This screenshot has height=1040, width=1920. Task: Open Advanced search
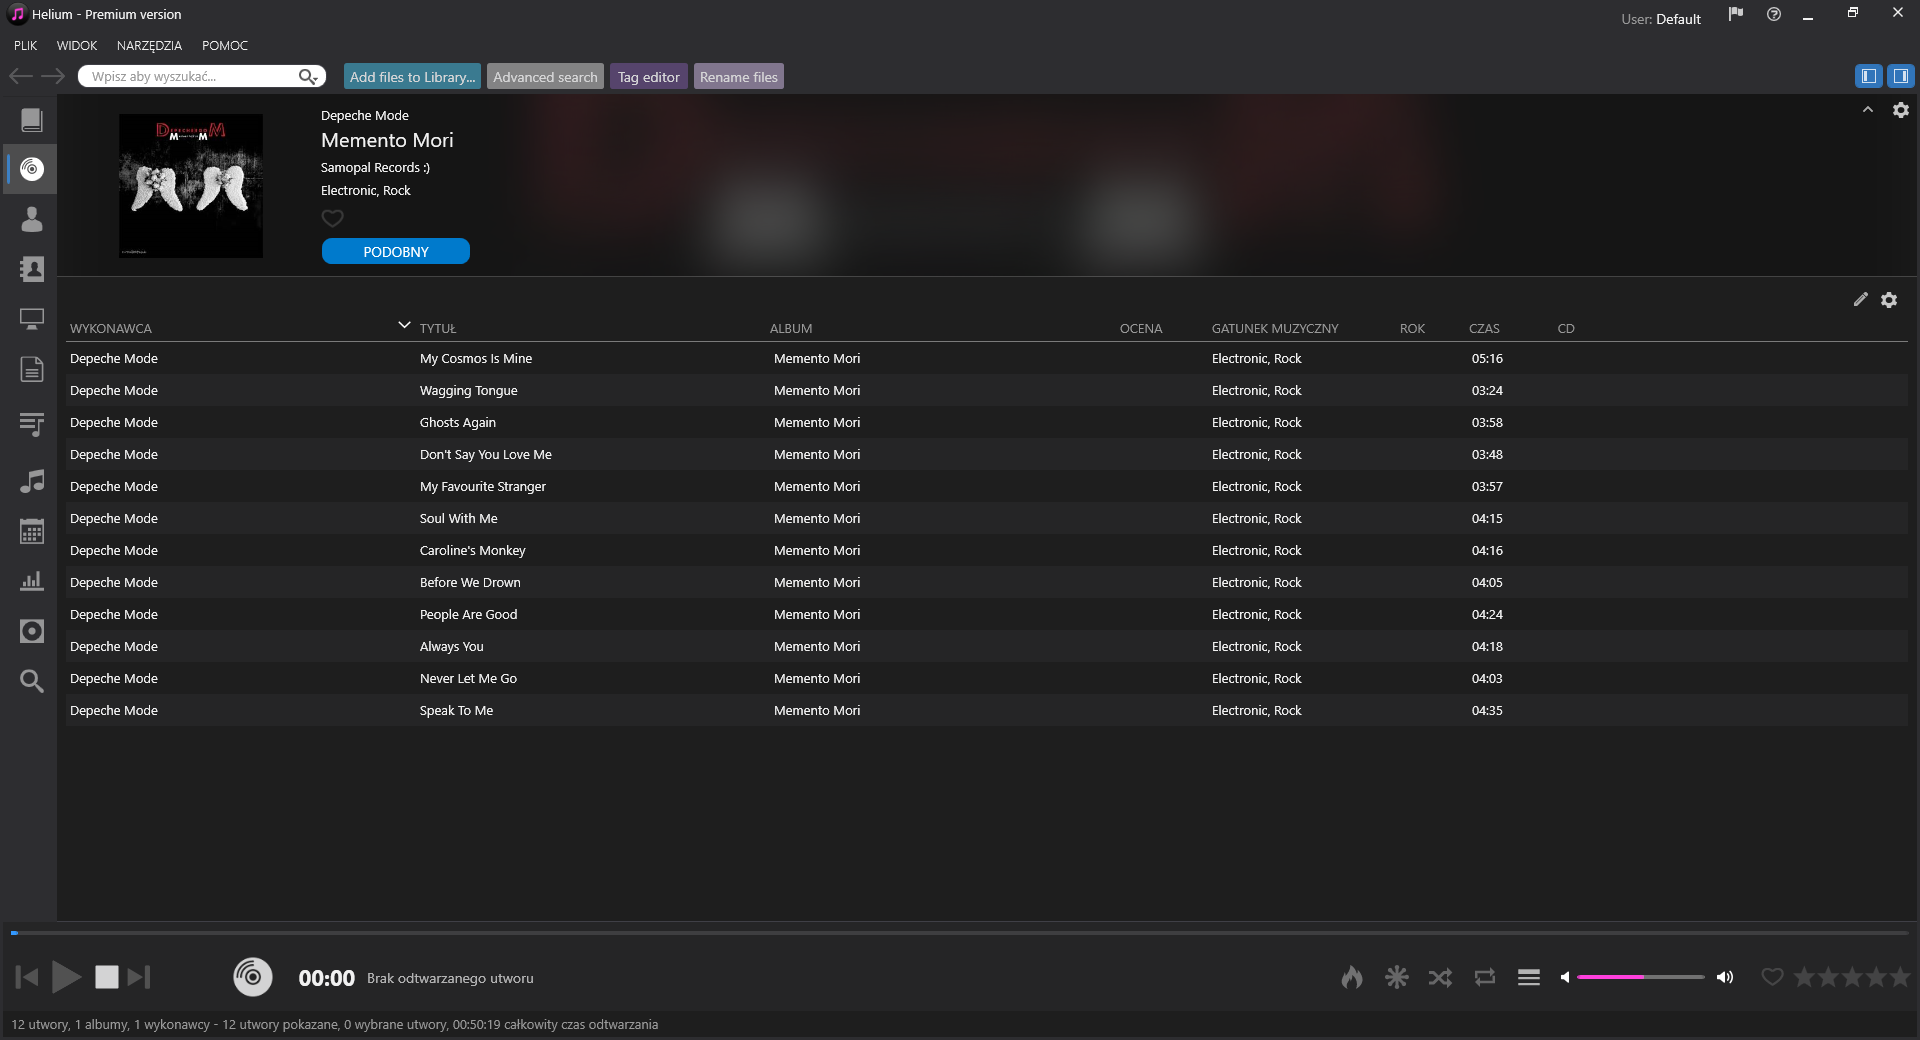[545, 77]
